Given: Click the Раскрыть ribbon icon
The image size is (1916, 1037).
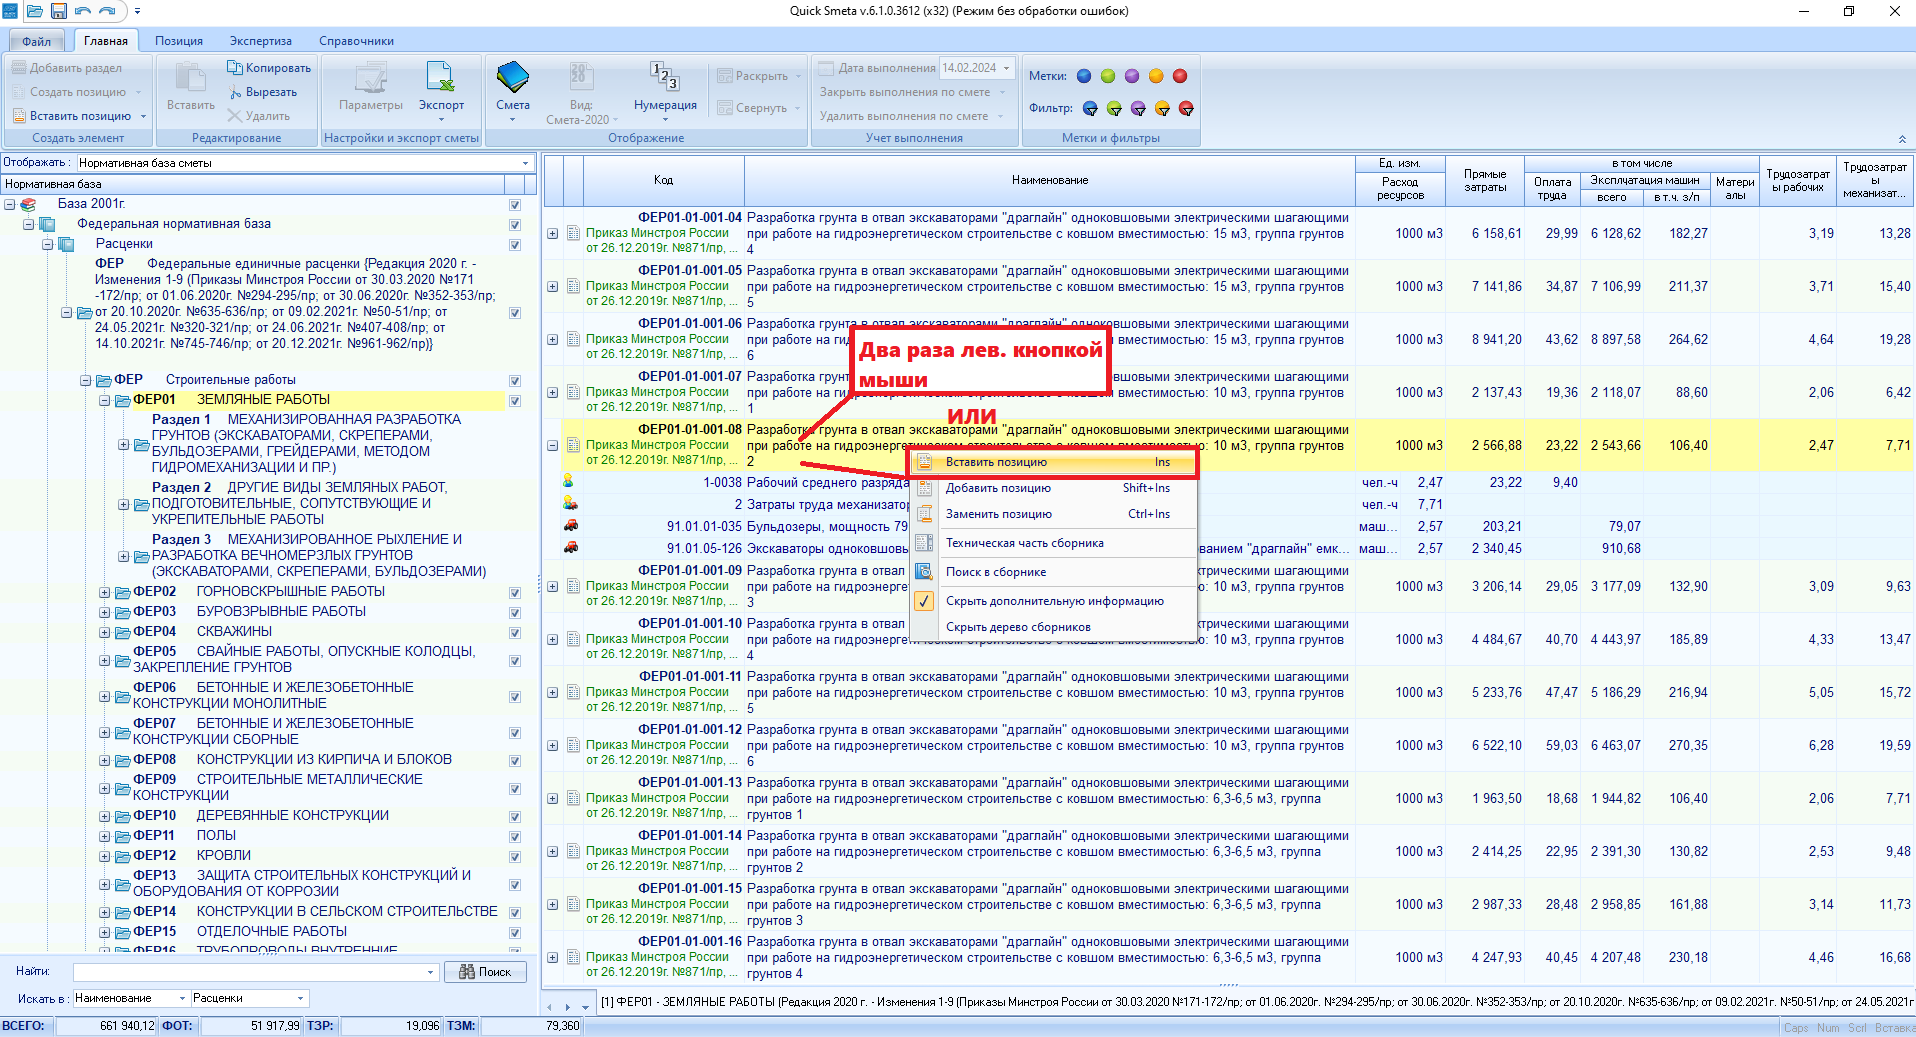Looking at the screenshot, I should click(x=724, y=76).
